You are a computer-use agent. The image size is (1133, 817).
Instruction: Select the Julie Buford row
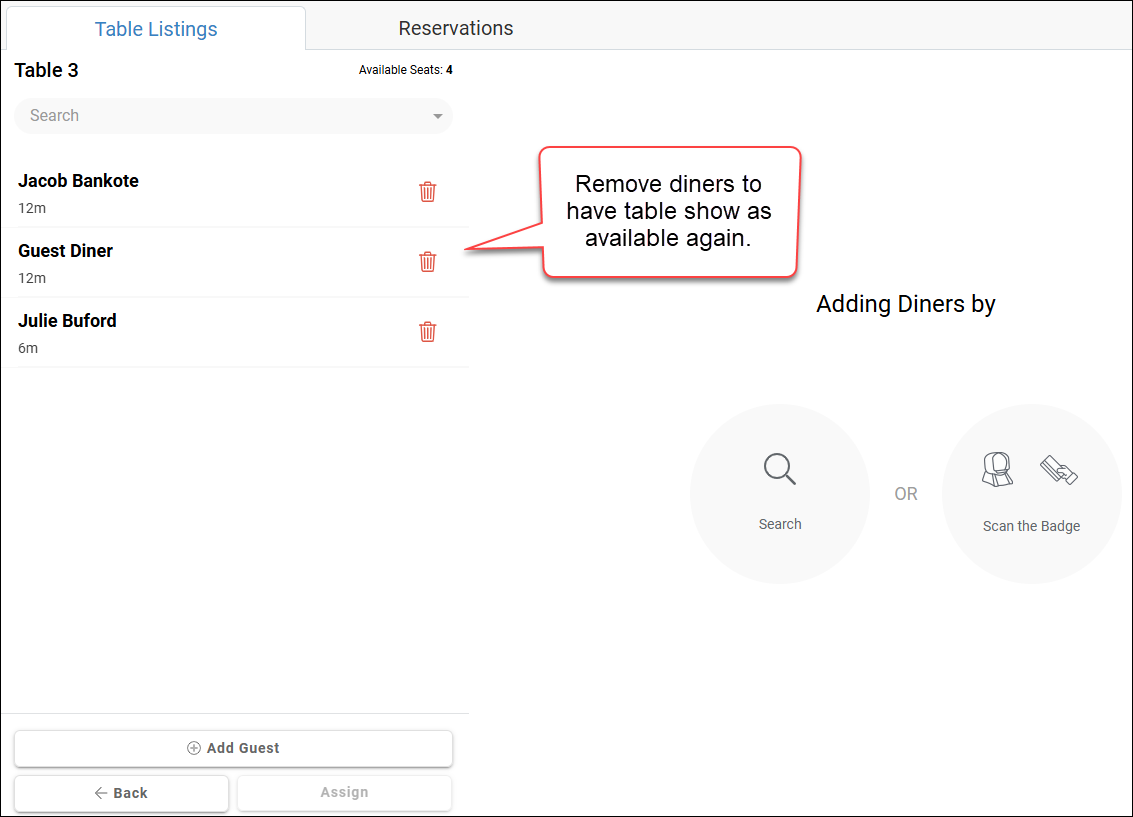click(235, 333)
